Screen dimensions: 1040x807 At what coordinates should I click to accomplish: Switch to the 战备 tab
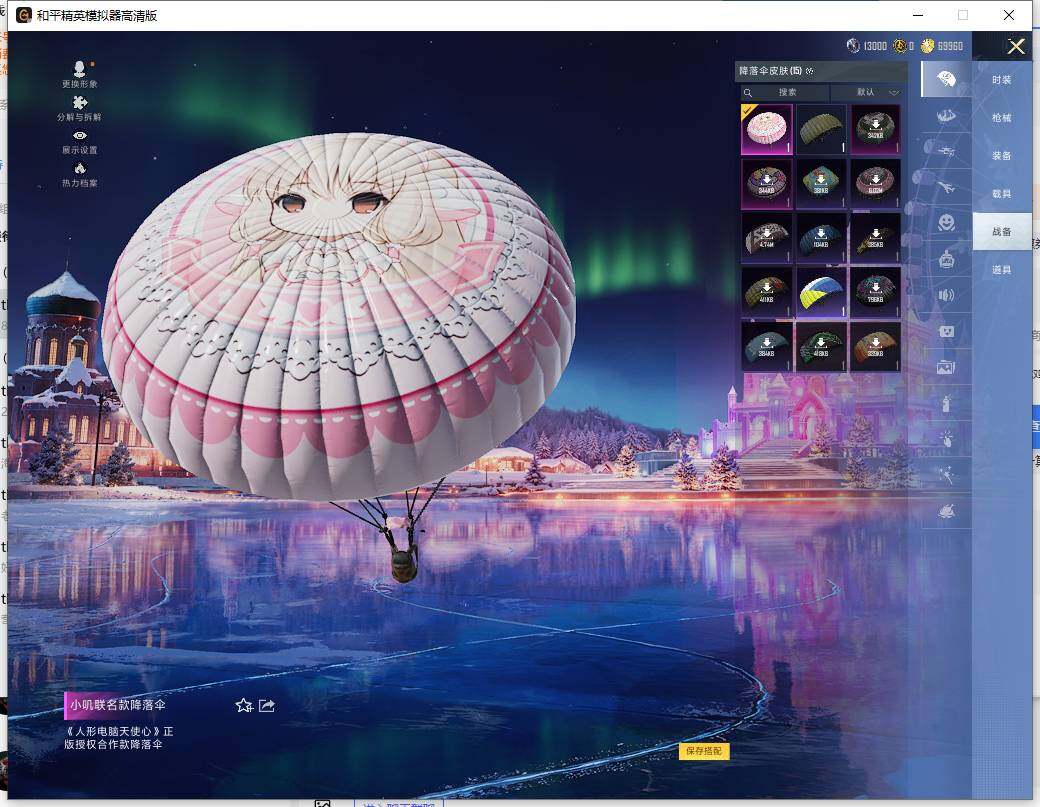pos(1002,231)
